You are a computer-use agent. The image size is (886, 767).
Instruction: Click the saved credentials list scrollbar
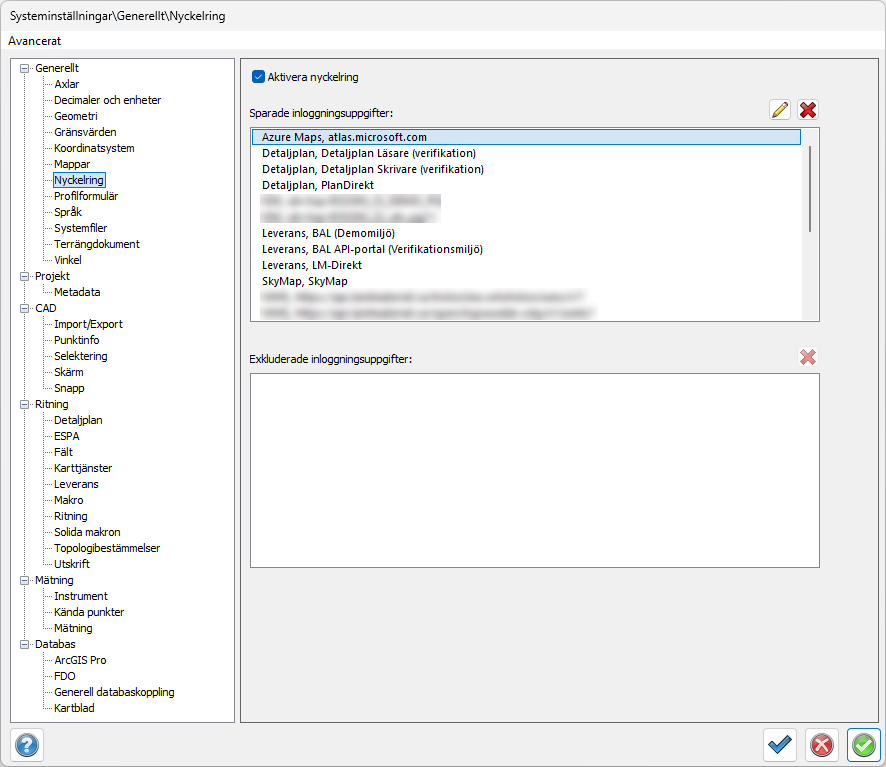pos(809,190)
